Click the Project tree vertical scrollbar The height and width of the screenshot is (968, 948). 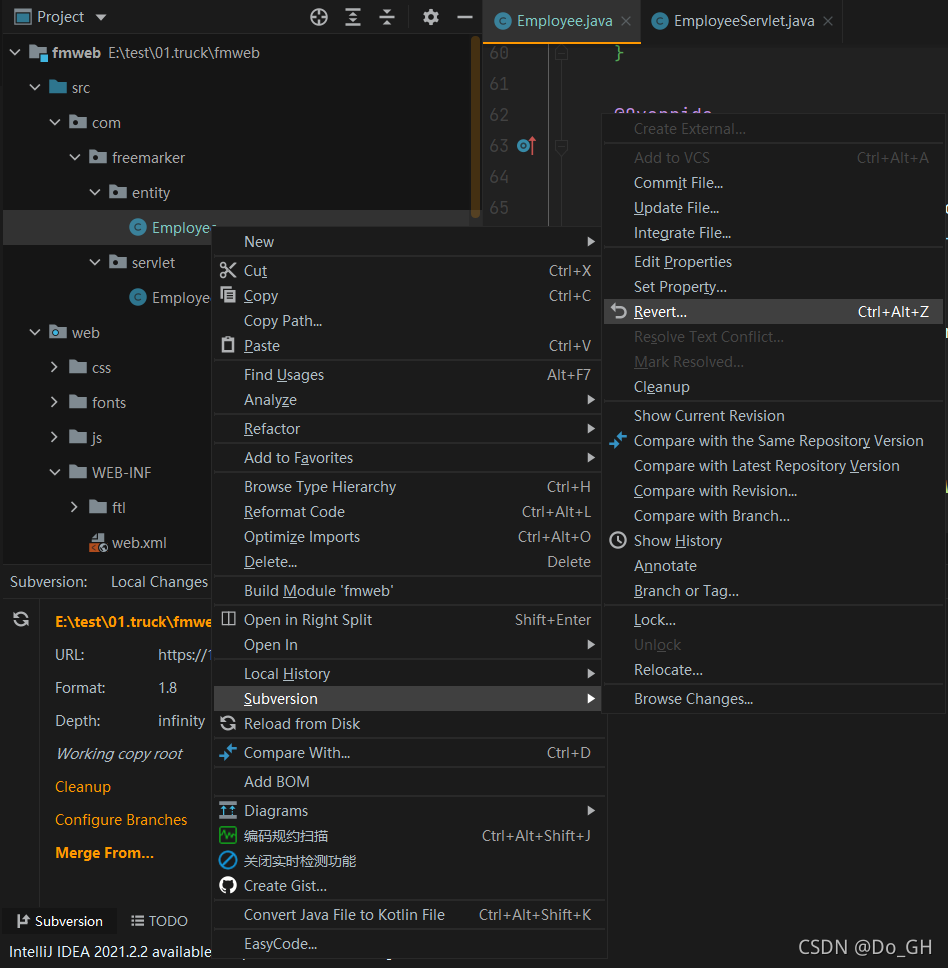pos(475,127)
